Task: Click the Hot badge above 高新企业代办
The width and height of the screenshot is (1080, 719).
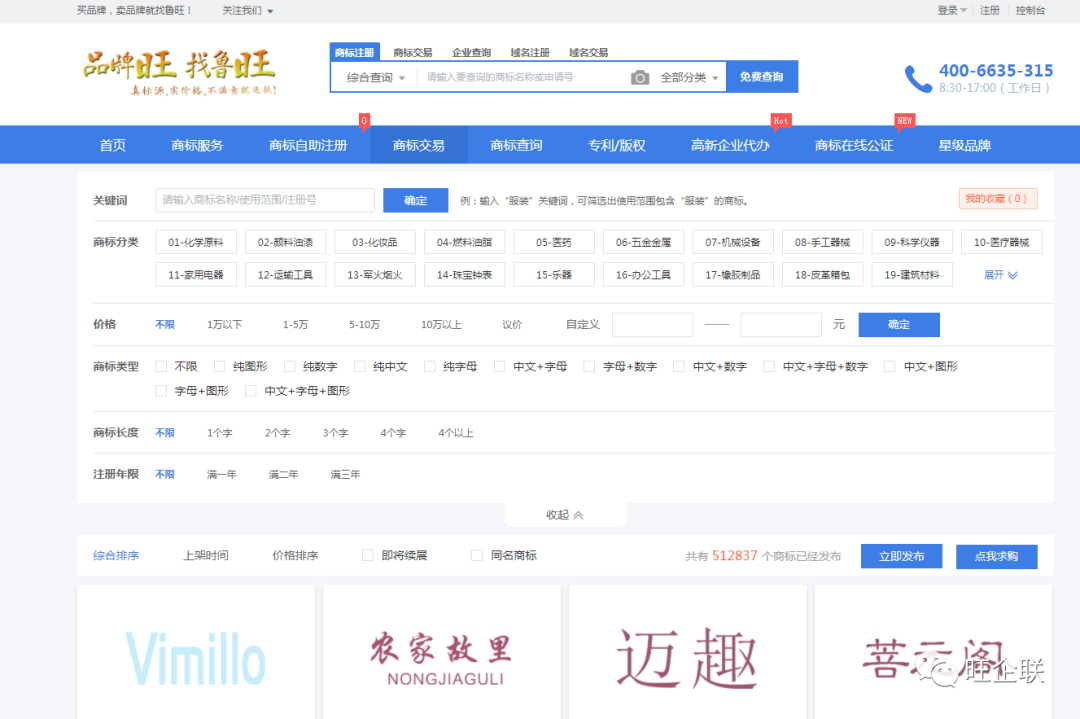Action: [781, 120]
